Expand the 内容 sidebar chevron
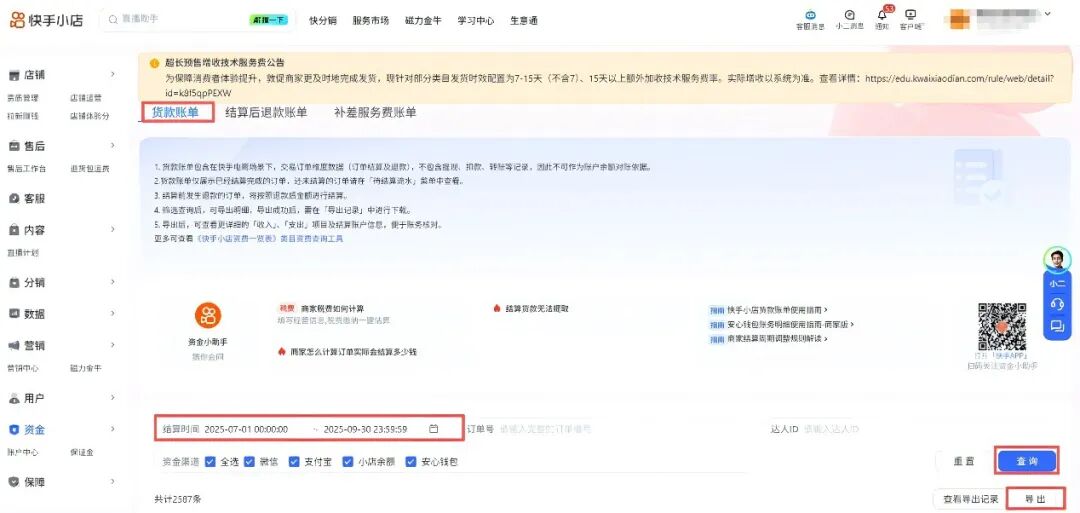The image size is (1080, 513). (x=113, y=230)
